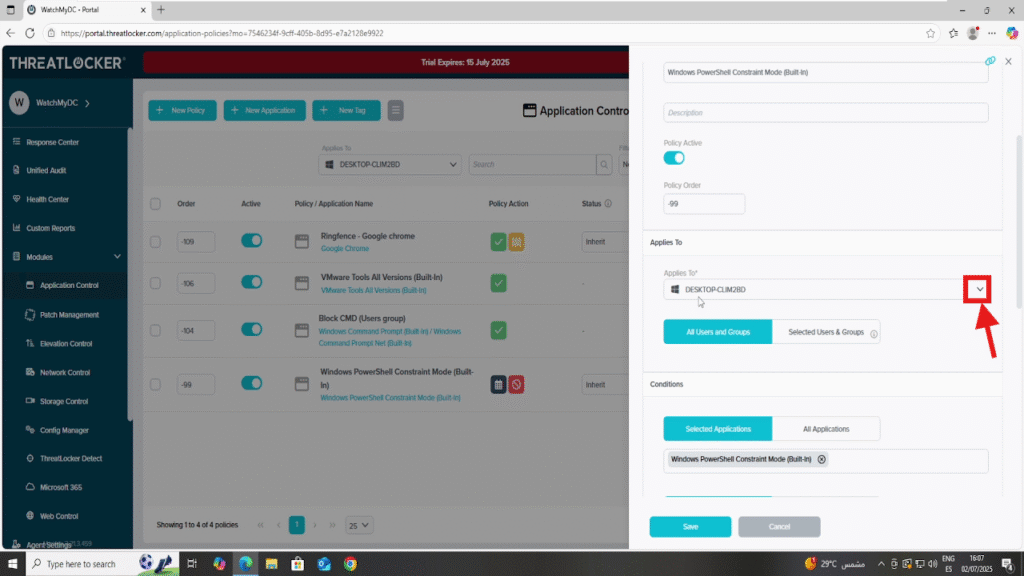Viewport: 1024px width, 576px height.
Task: Open a new browser tab
Action: [x=161, y=10]
